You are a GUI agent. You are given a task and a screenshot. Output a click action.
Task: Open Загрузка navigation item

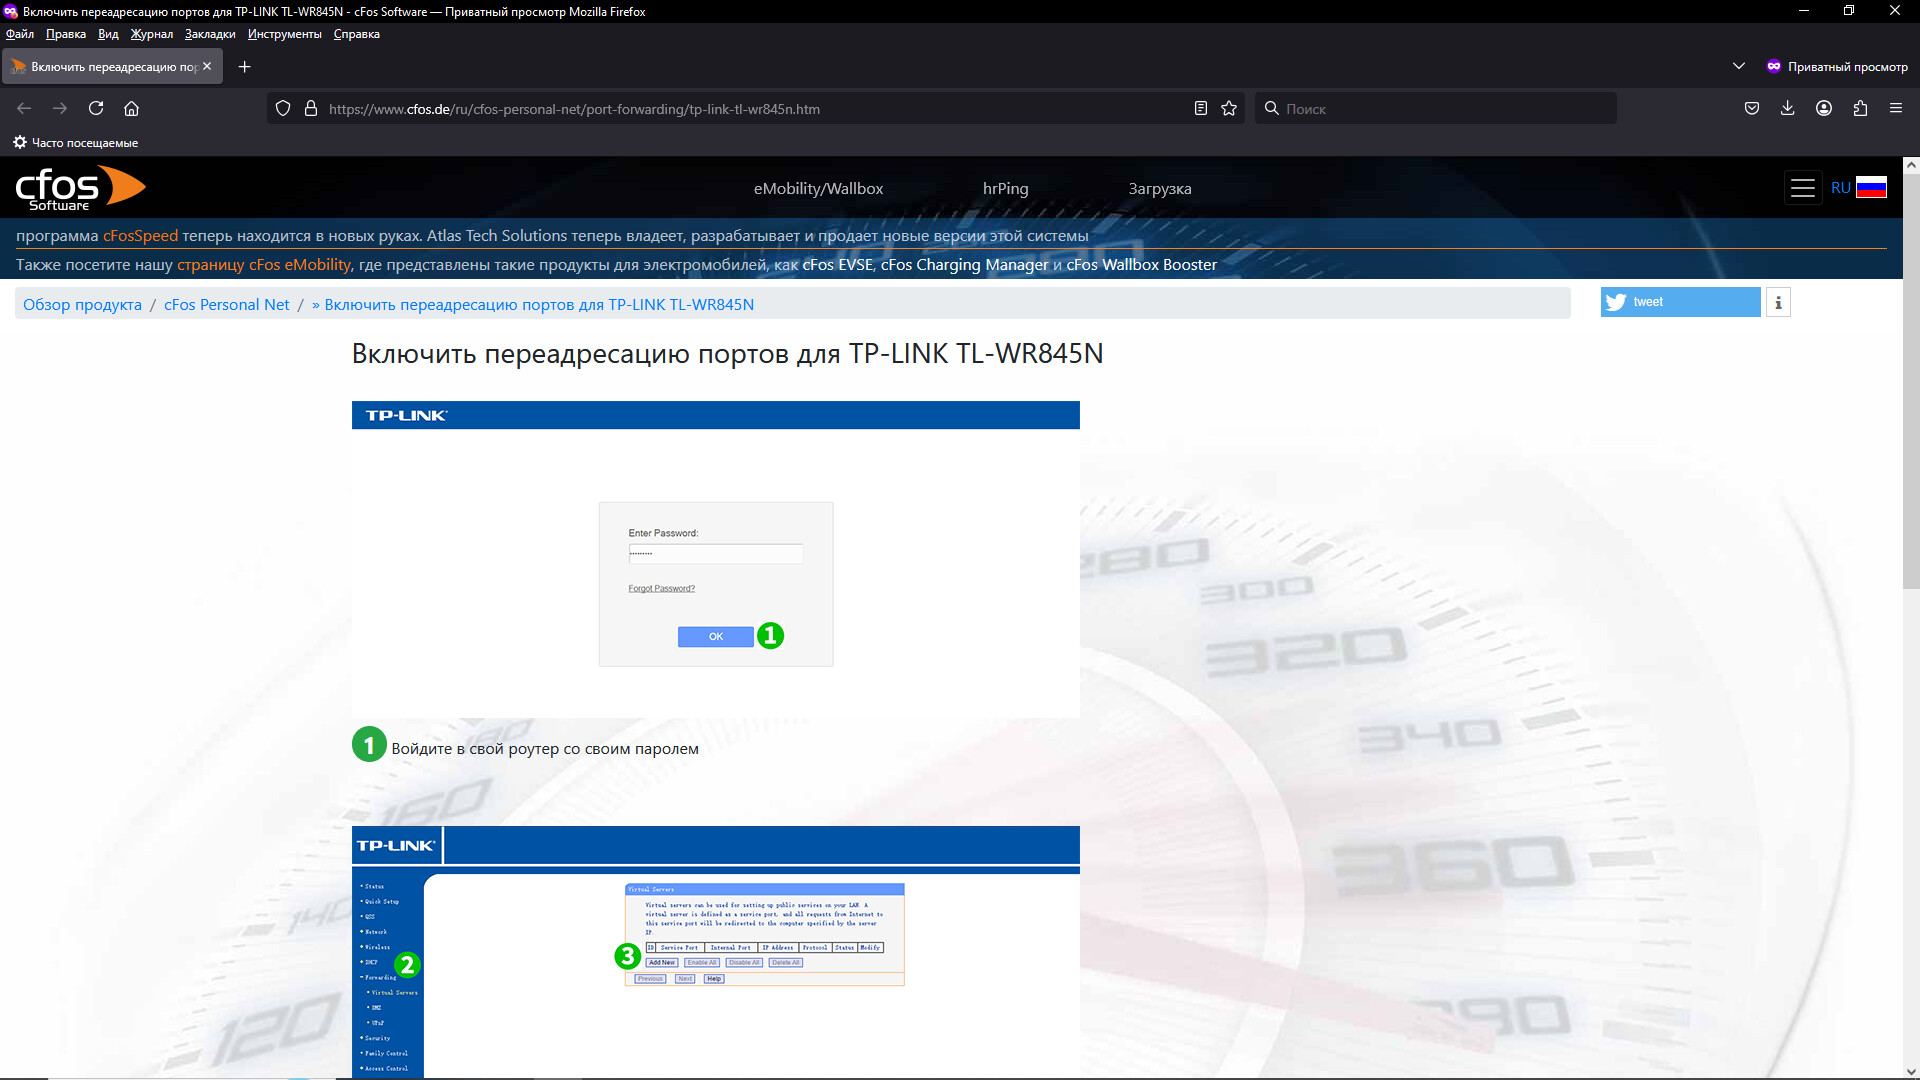click(1160, 188)
